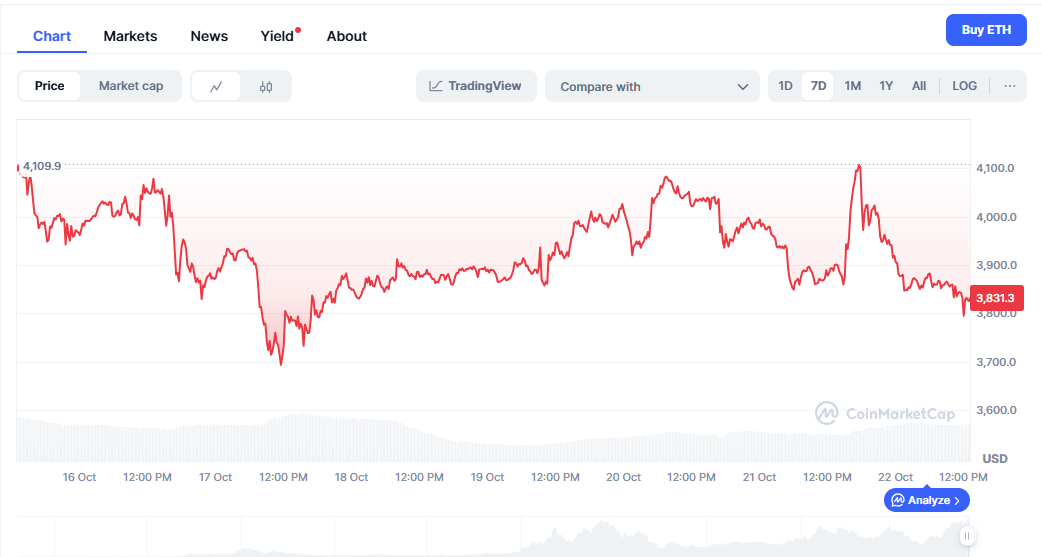
Task: Enable LOG scale on chart
Action: [964, 86]
